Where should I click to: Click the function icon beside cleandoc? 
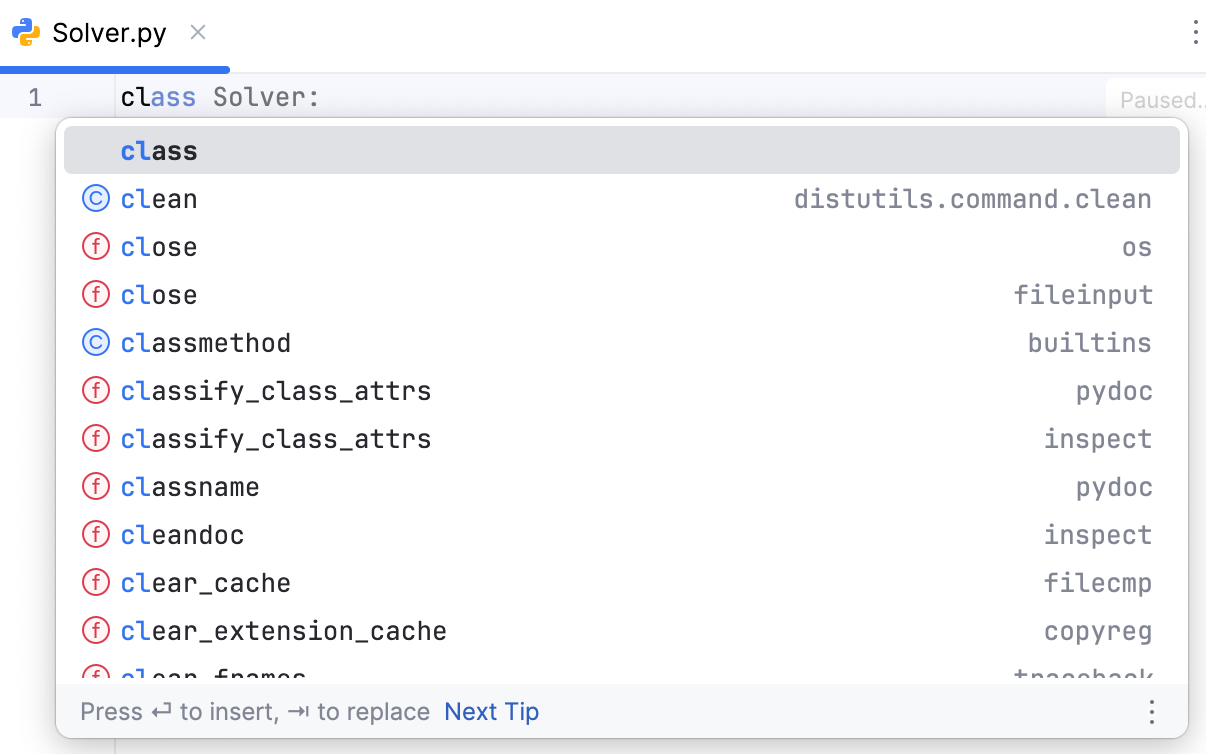[x=95, y=533]
